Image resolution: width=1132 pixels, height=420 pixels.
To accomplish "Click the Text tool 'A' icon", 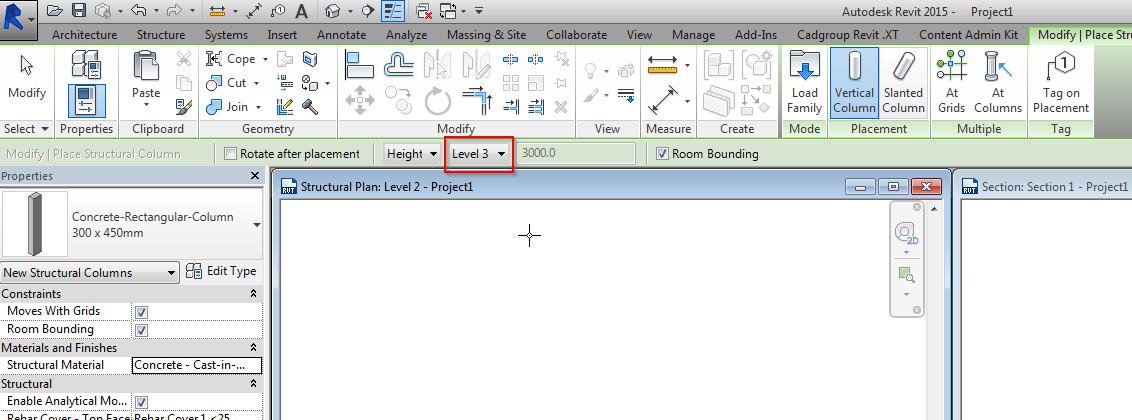I will [302, 11].
